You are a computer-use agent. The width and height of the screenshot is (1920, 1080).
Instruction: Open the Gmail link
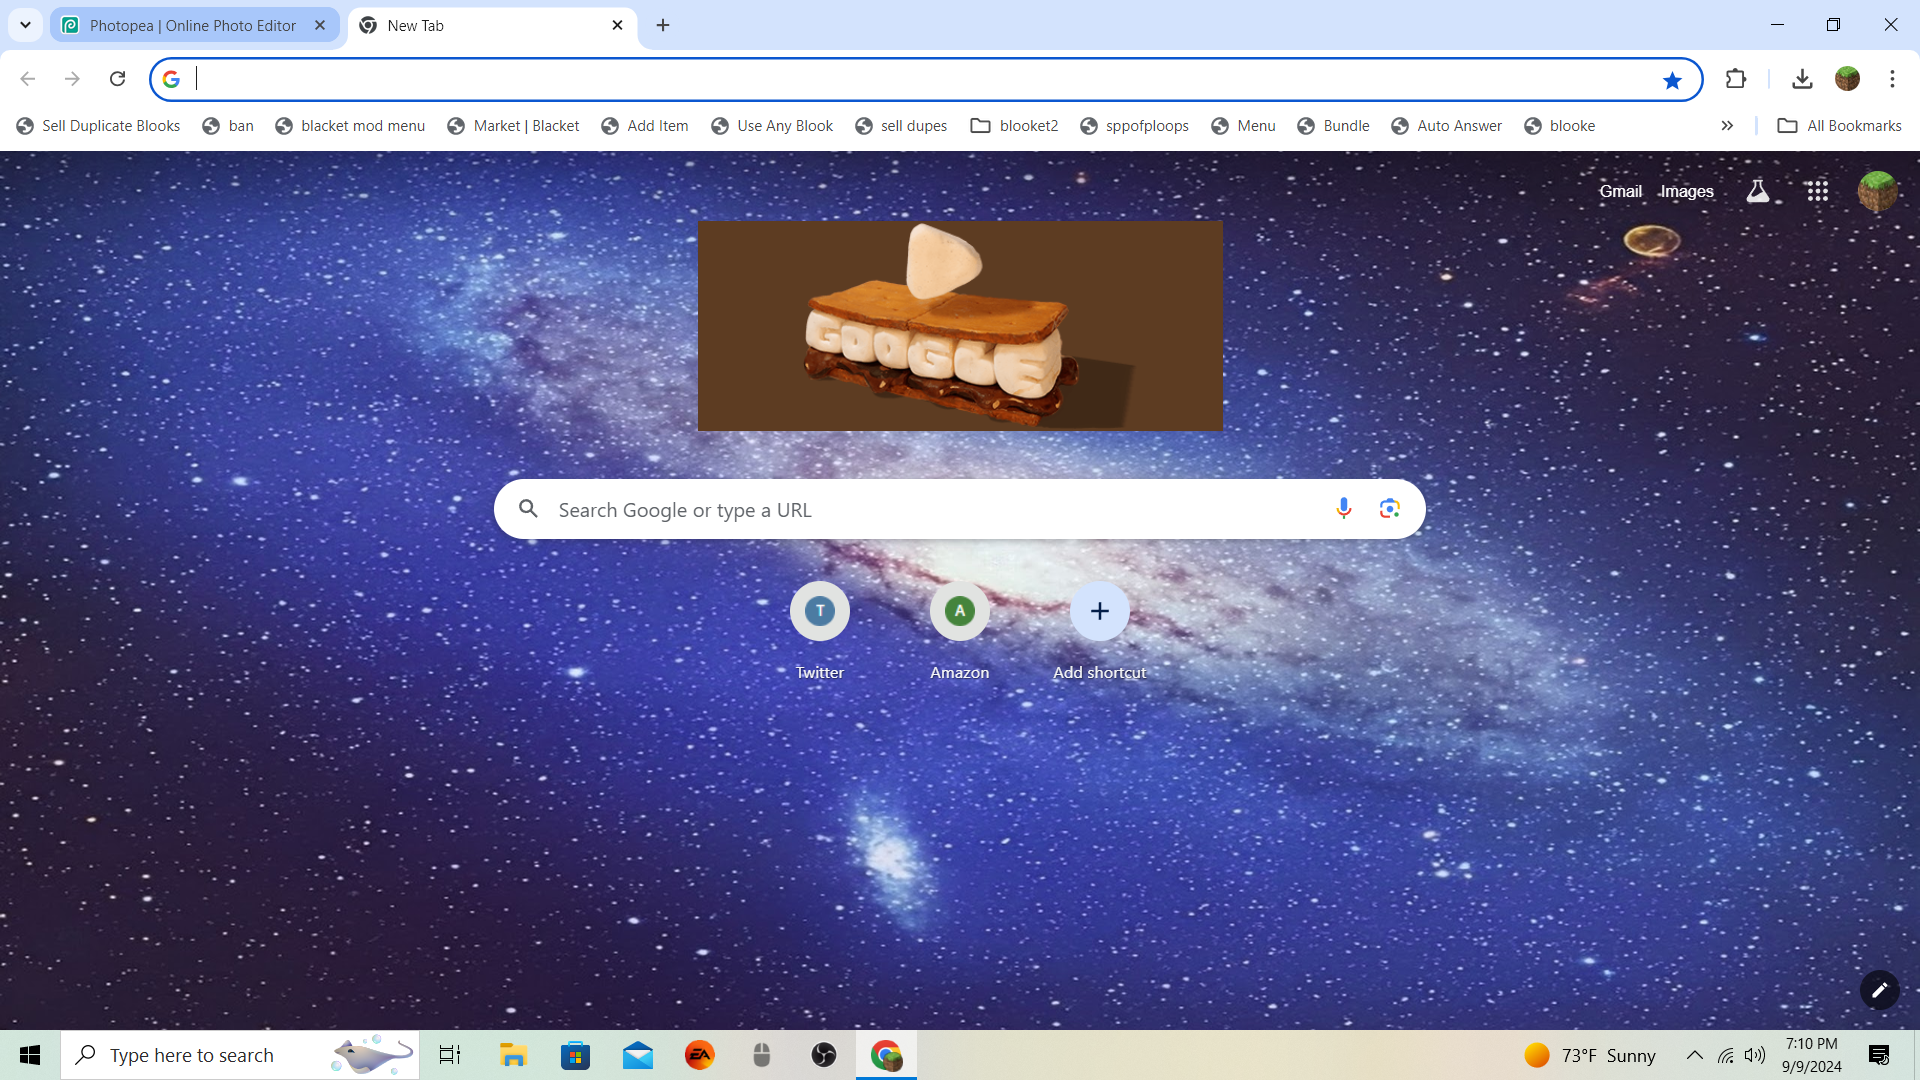[x=1620, y=191]
